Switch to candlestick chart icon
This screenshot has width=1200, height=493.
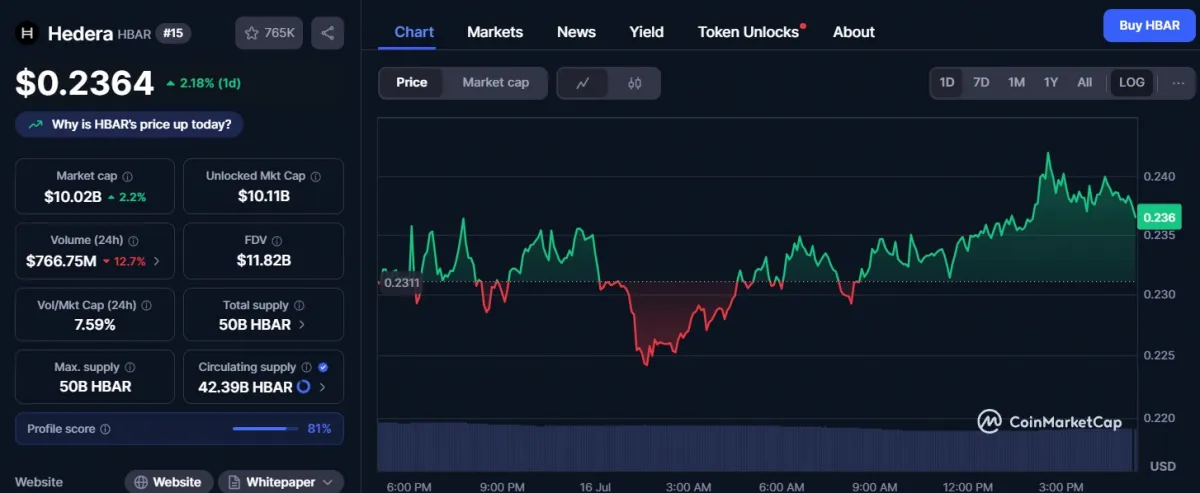pos(634,83)
